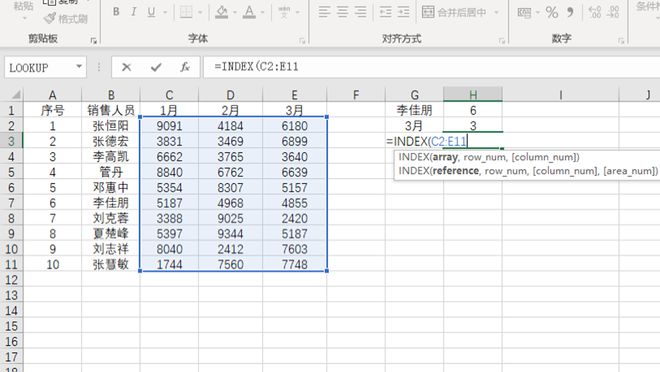This screenshot has height=372, width=660.
Task: Click the 2月 column header cell
Action: coord(230,110)
